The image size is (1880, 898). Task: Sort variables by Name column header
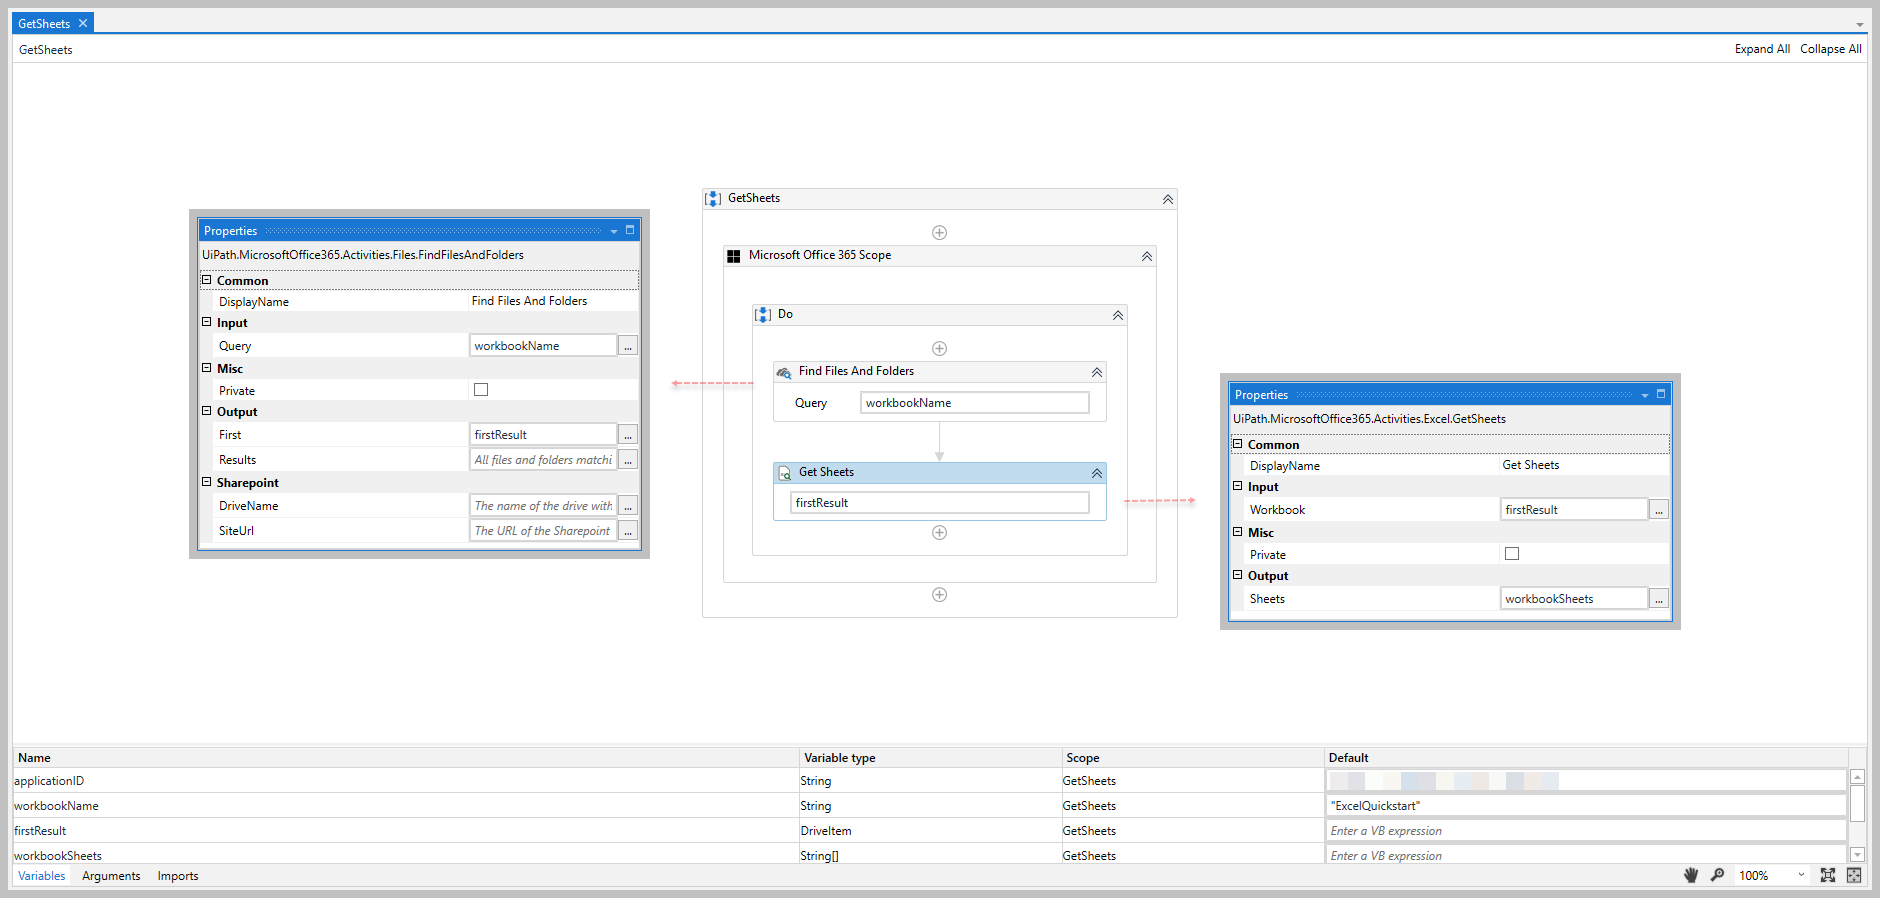pyautogui.click(x=405, y=758)
